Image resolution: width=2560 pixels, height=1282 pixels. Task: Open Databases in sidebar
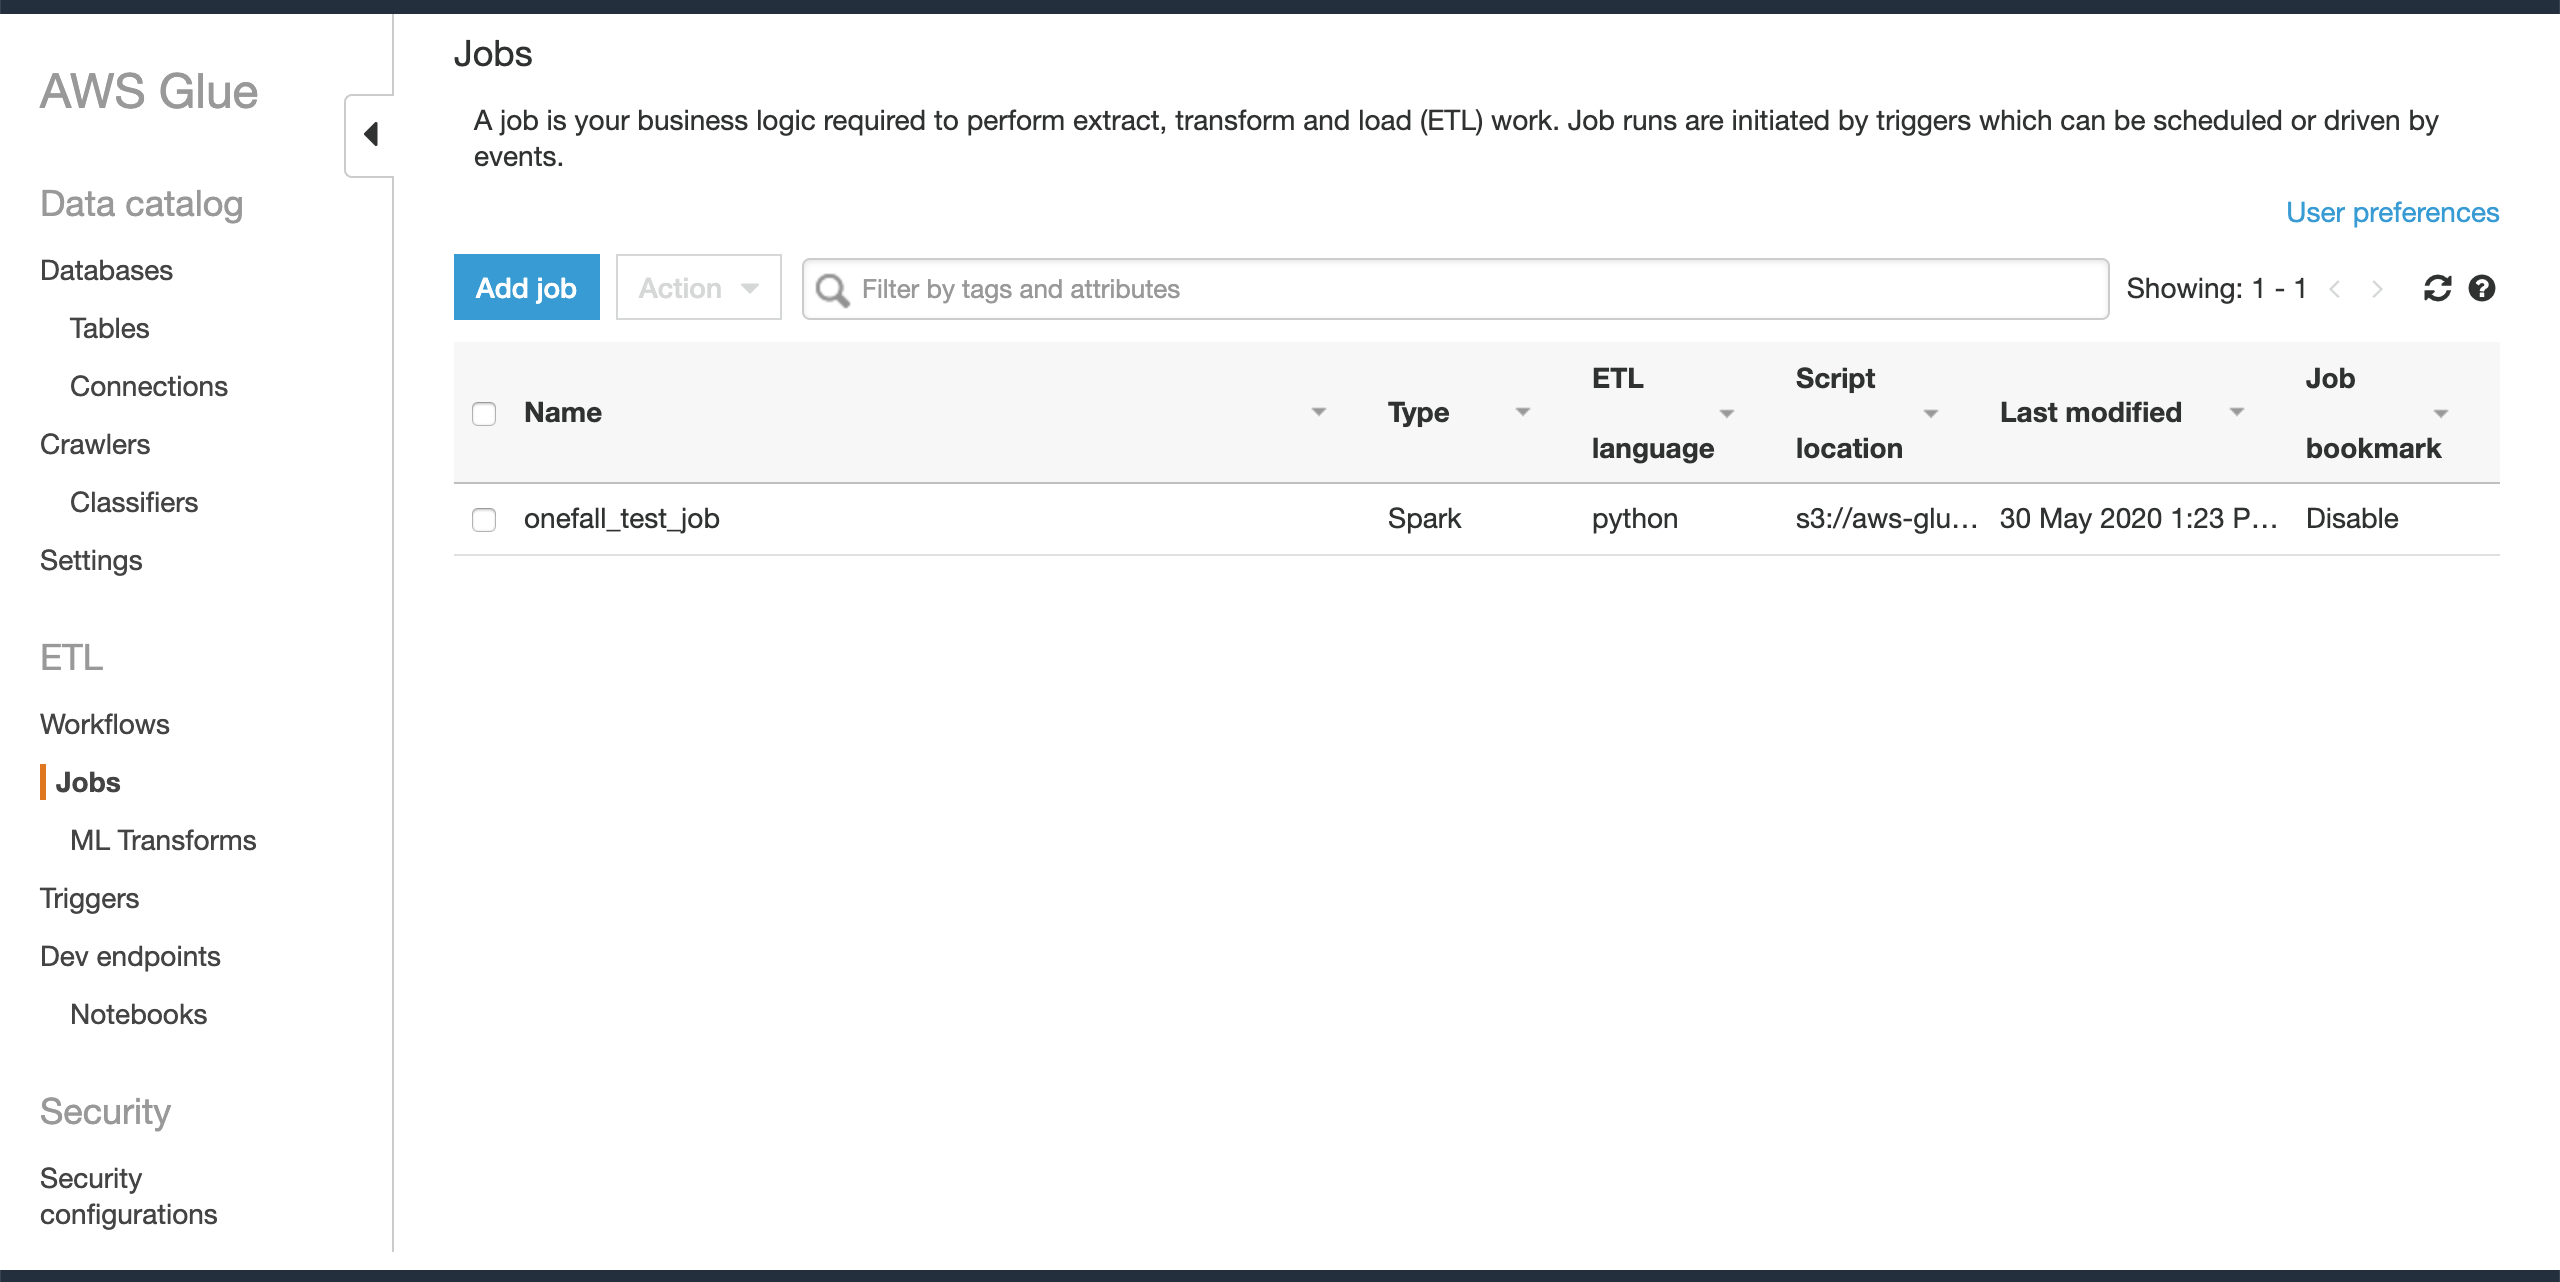click(106, 270)
